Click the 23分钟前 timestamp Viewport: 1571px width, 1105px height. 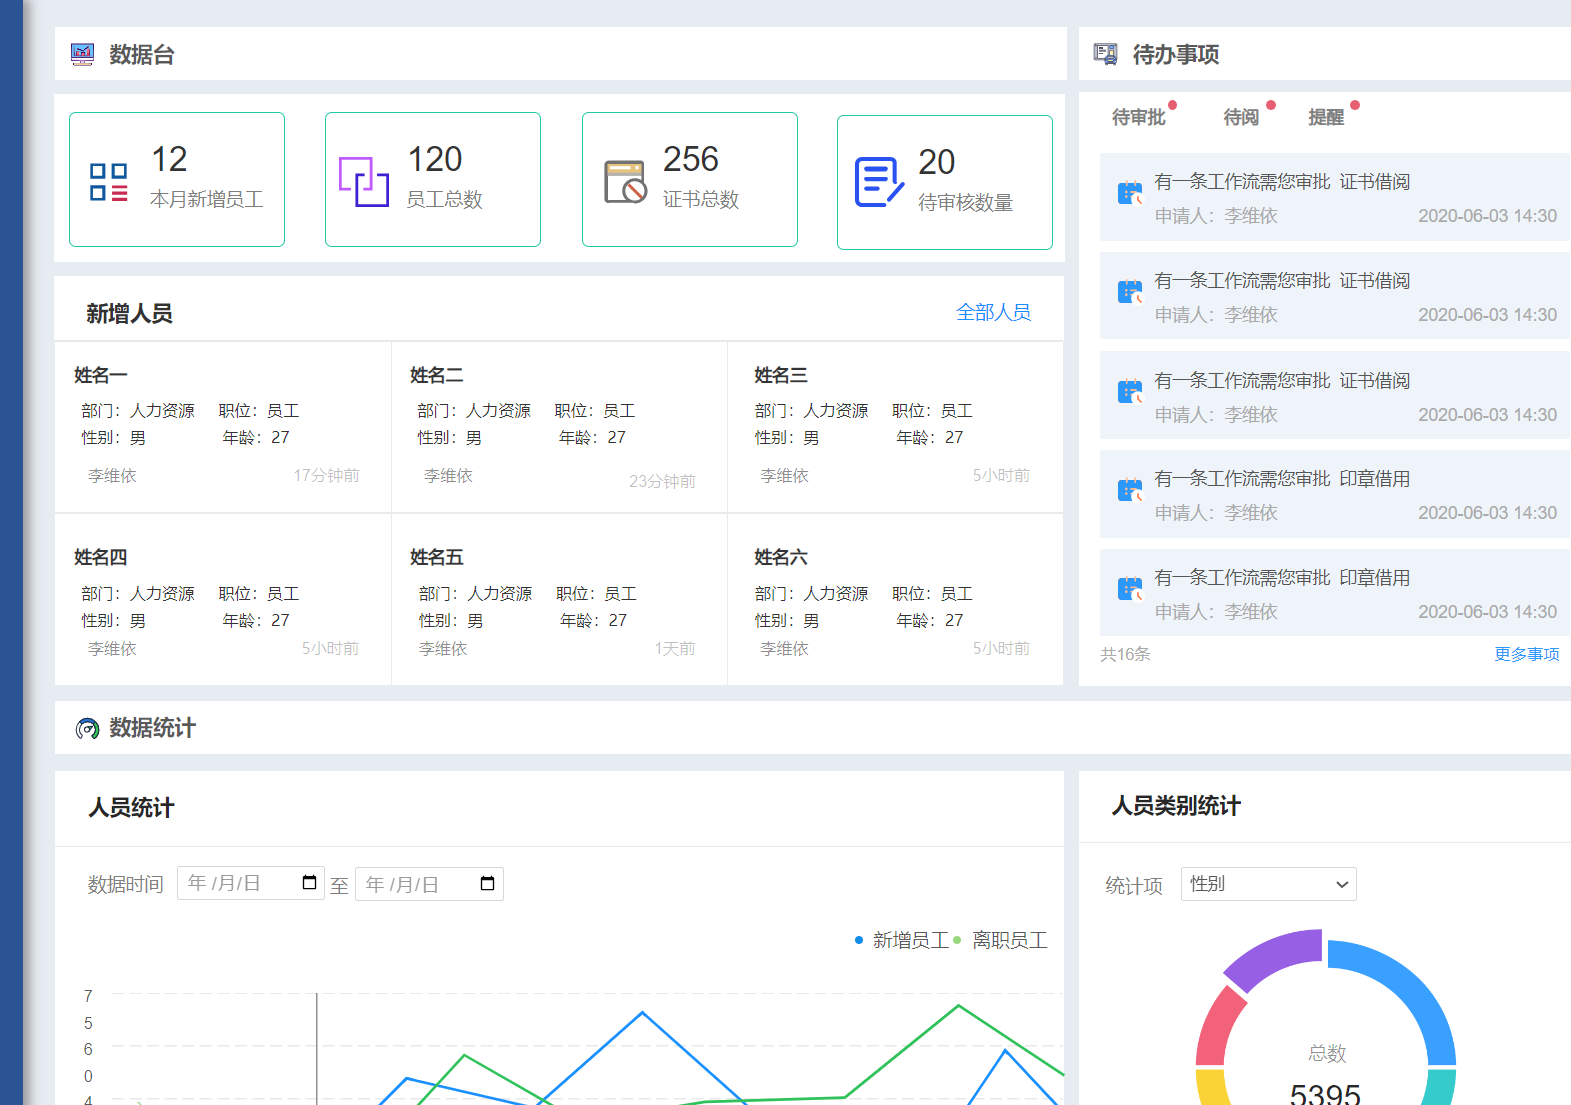[662, 481]
